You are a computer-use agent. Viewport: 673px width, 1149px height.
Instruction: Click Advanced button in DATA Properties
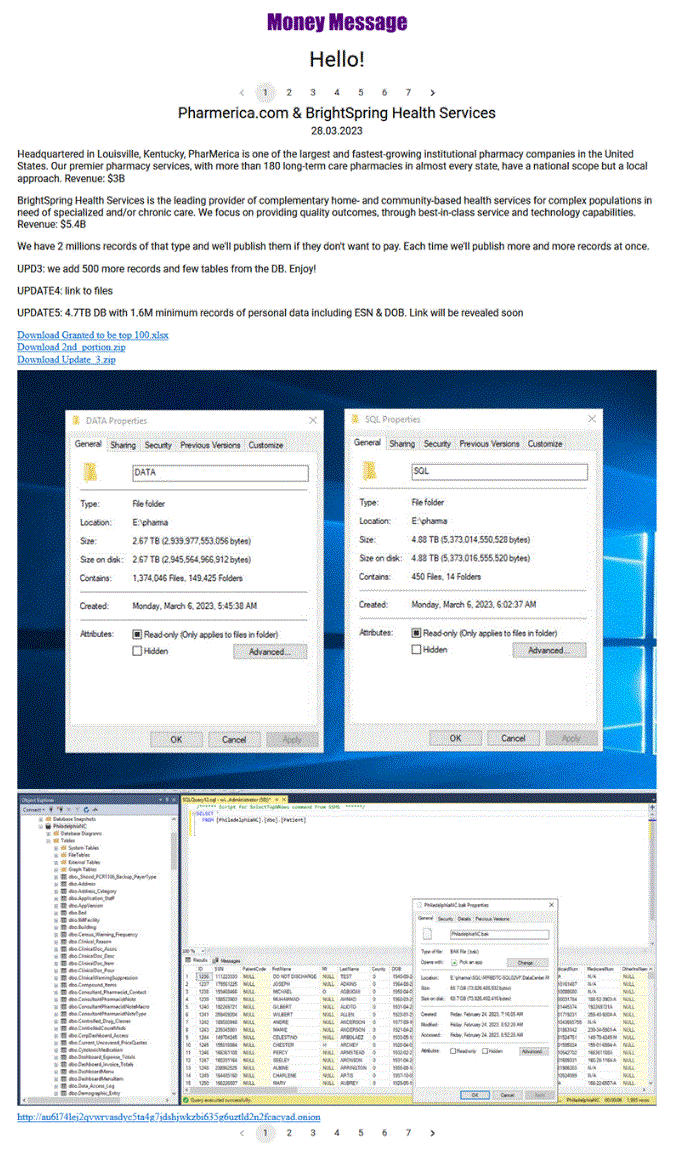coord(270,651)
